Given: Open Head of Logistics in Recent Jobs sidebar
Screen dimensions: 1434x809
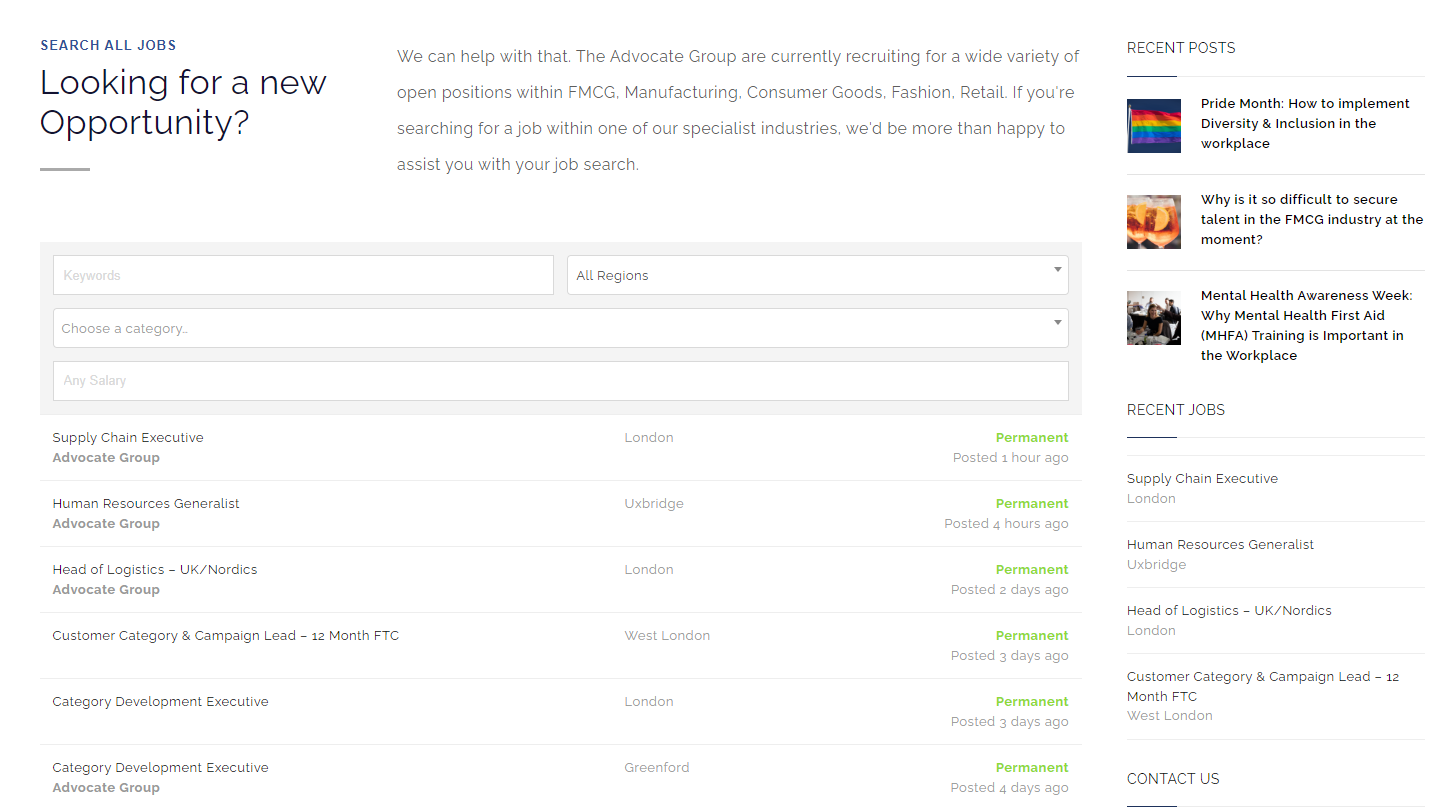Looking at the screenshot, I should coord(1229,611).
